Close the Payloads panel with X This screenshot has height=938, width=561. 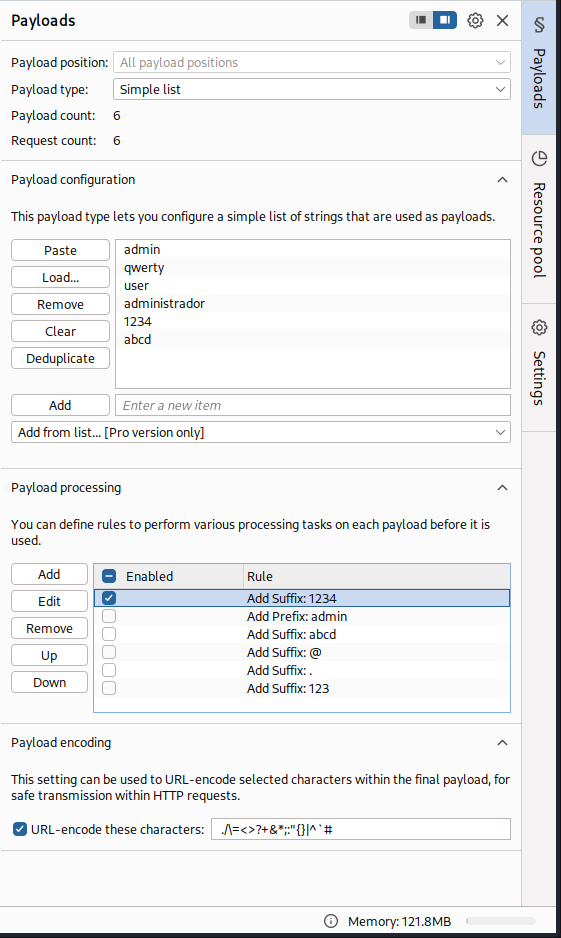(x=502, y=20)
